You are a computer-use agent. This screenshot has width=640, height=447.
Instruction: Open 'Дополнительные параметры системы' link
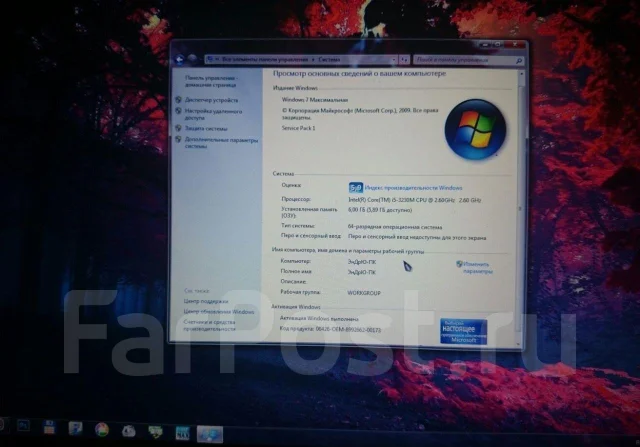pyautogui.click(x=221, y=143)
